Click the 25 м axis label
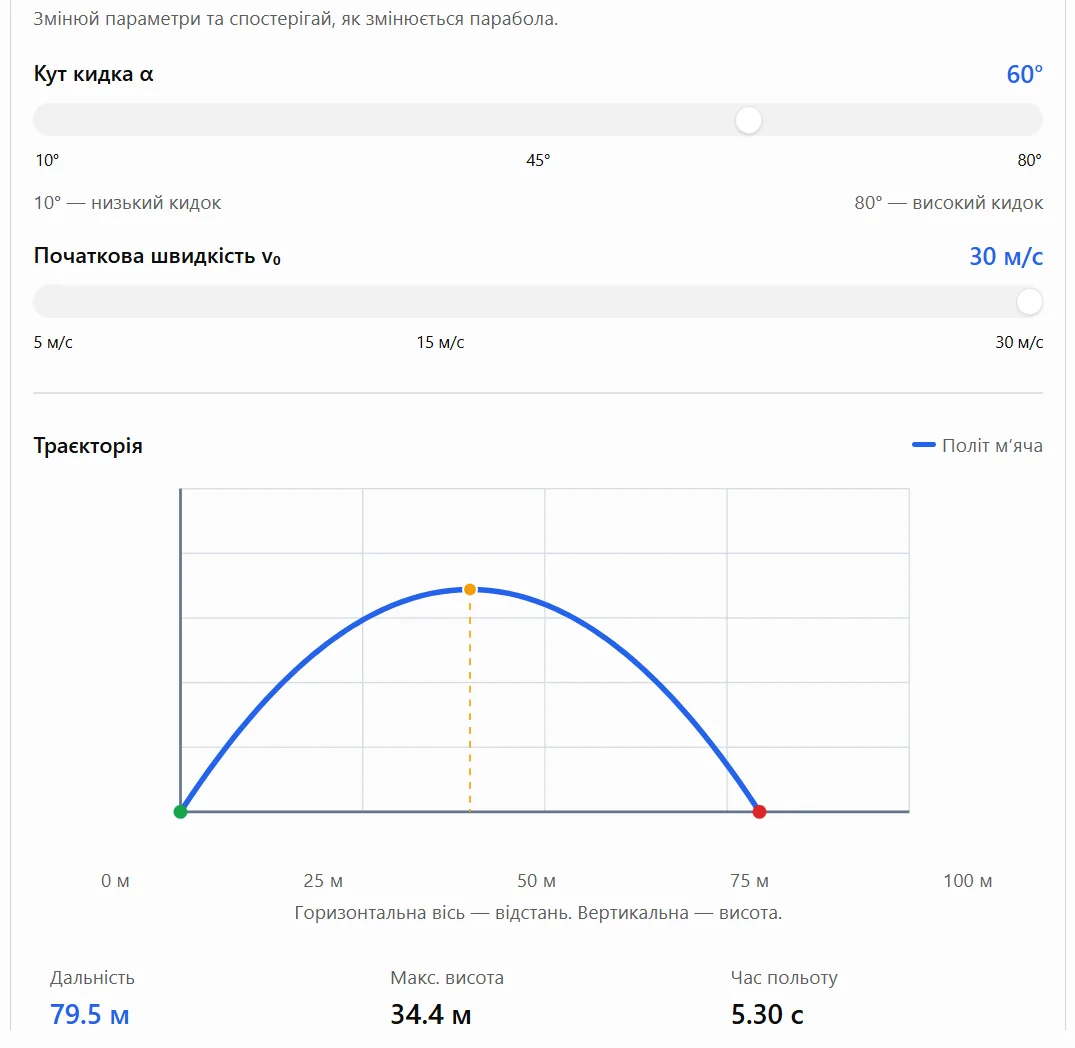 (323, 881)
